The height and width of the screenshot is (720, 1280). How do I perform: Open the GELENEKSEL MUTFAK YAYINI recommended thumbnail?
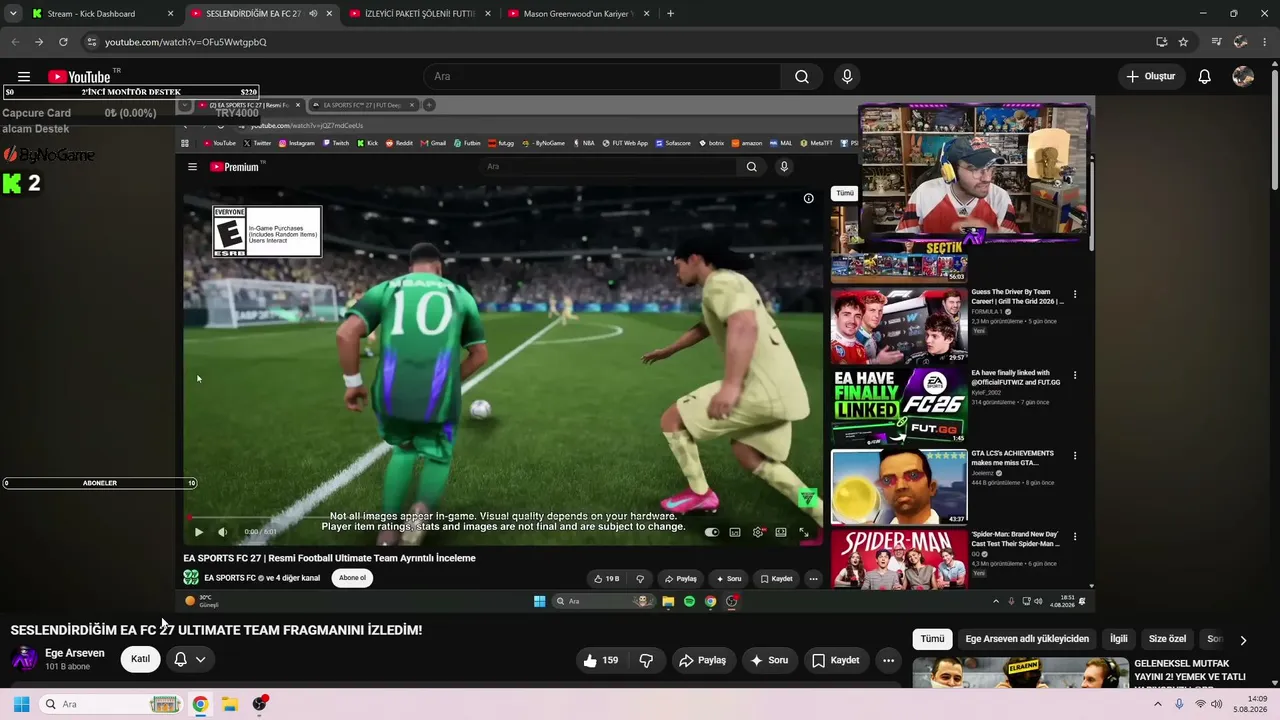click(1021, 672)
